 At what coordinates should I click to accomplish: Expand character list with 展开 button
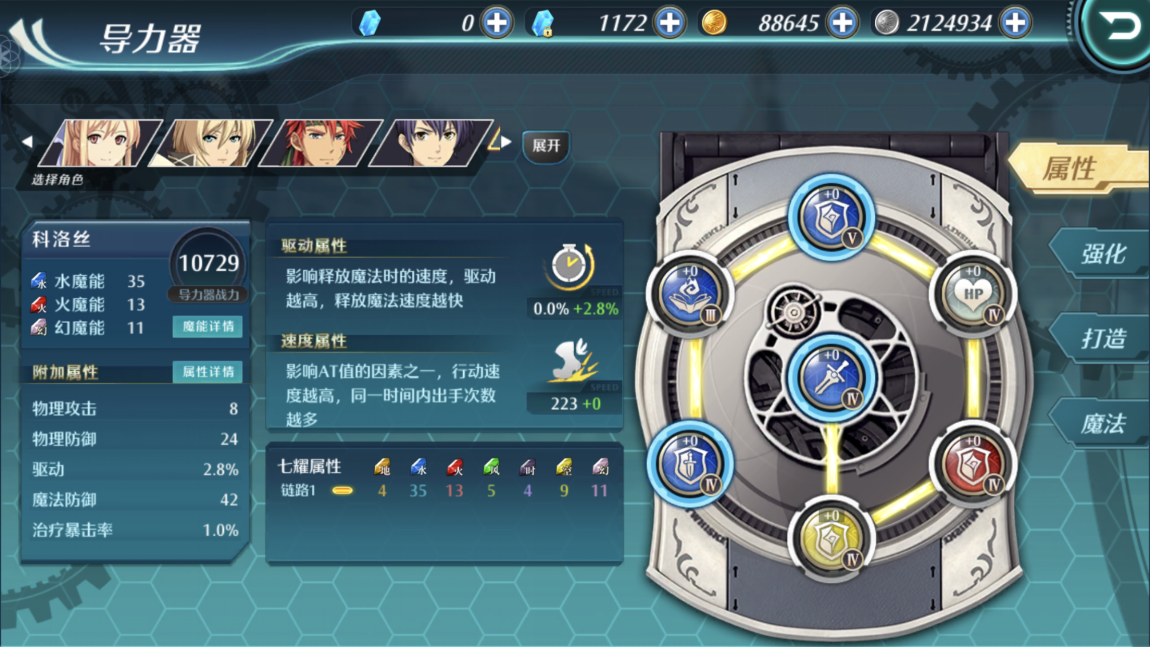(546, 146)
